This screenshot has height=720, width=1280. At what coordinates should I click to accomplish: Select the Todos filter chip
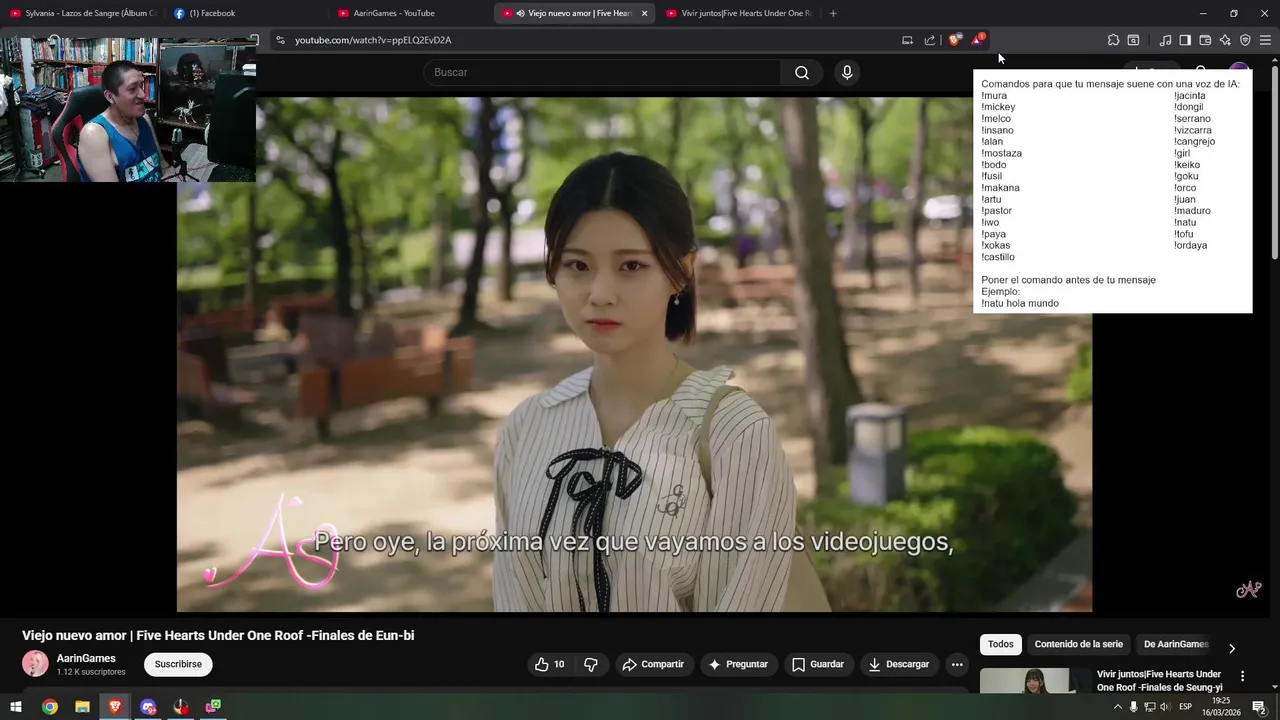coord(1001,644)
